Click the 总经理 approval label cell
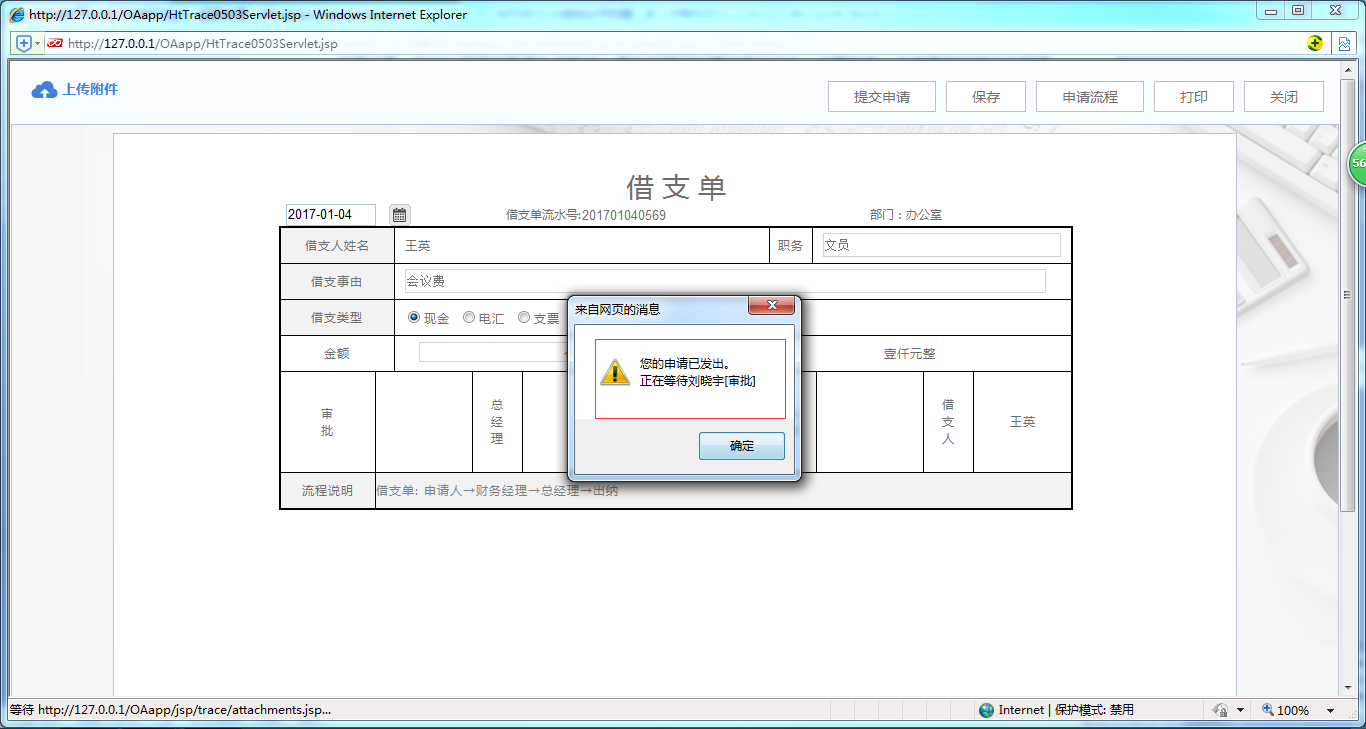This screenshot has width=1366, height=729. pos(497,422)
